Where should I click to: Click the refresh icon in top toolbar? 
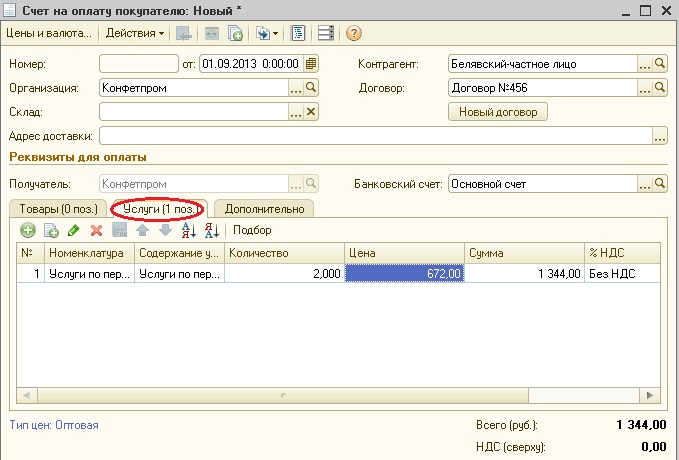tap(212, 33)
